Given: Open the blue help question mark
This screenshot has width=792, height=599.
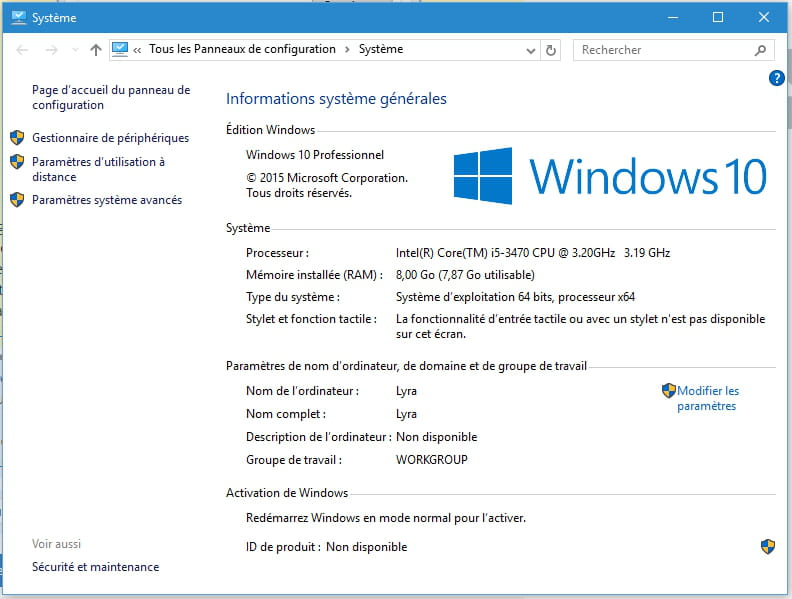Looking at the screenshot, I should 776,78.
